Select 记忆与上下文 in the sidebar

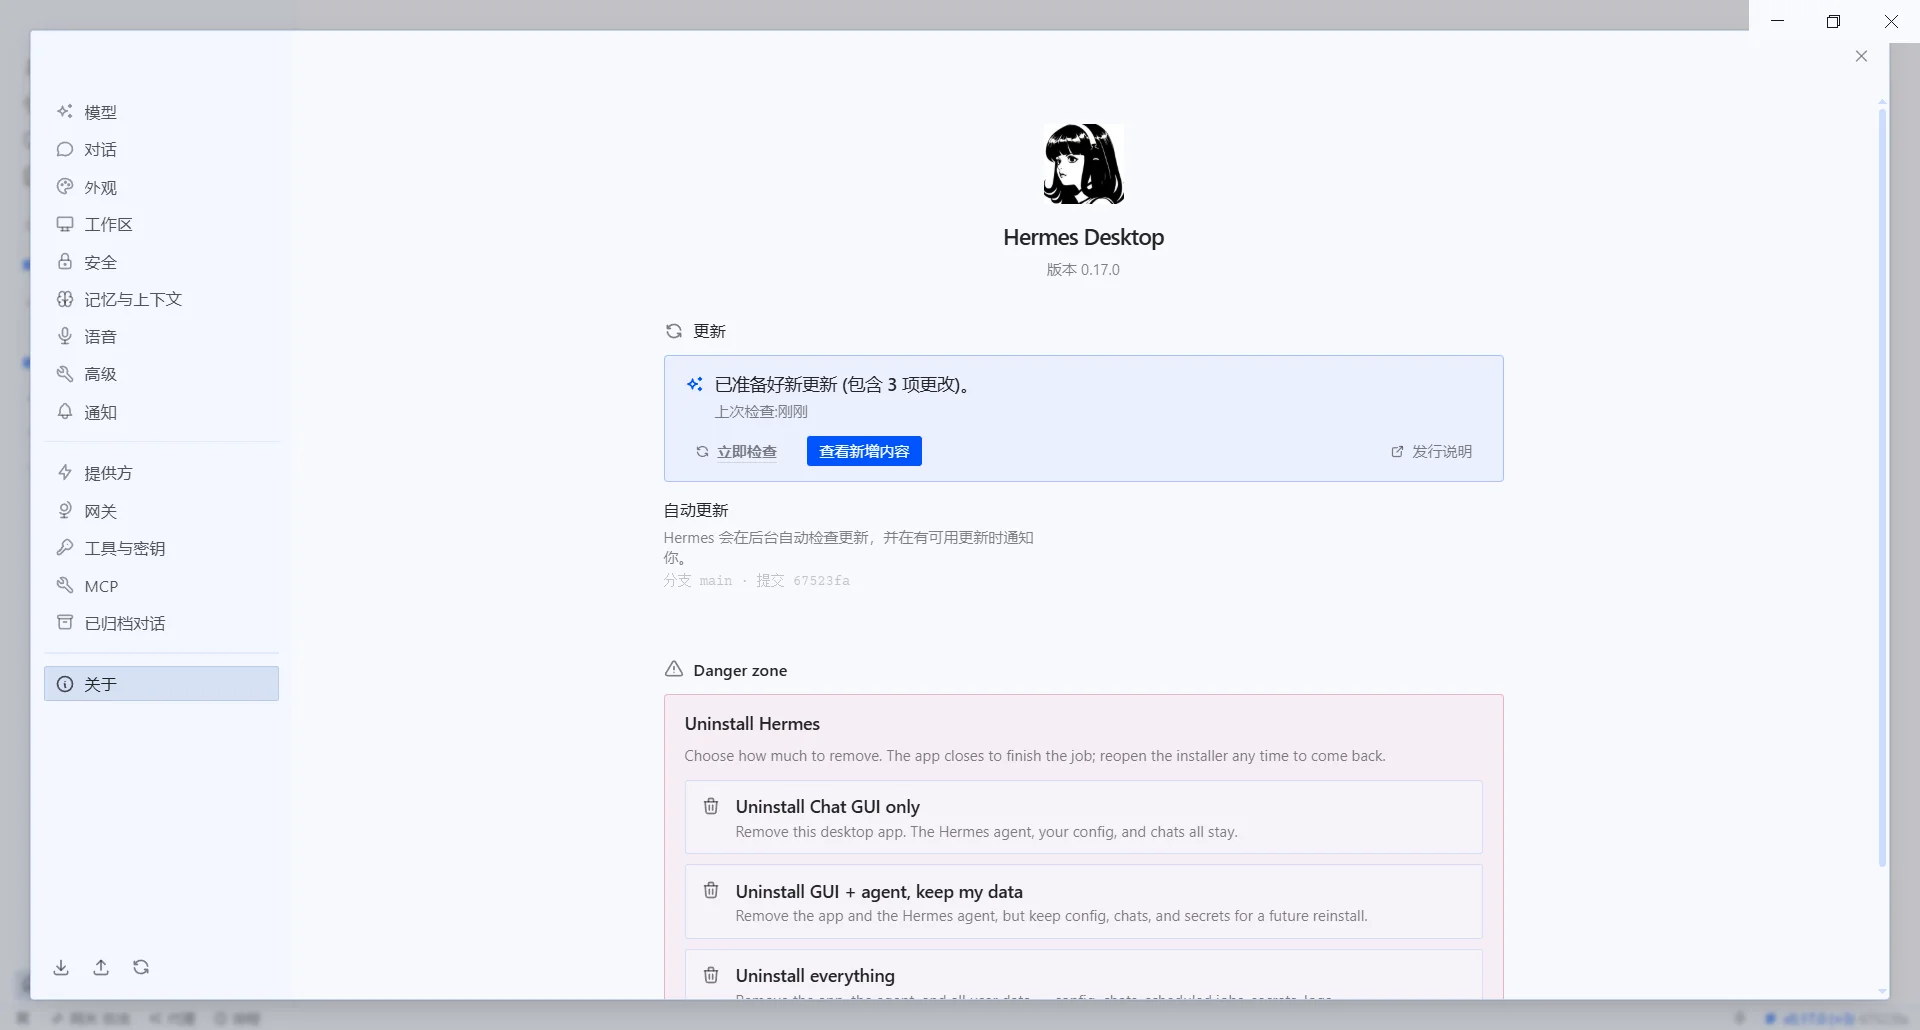[x=161, y=299]
